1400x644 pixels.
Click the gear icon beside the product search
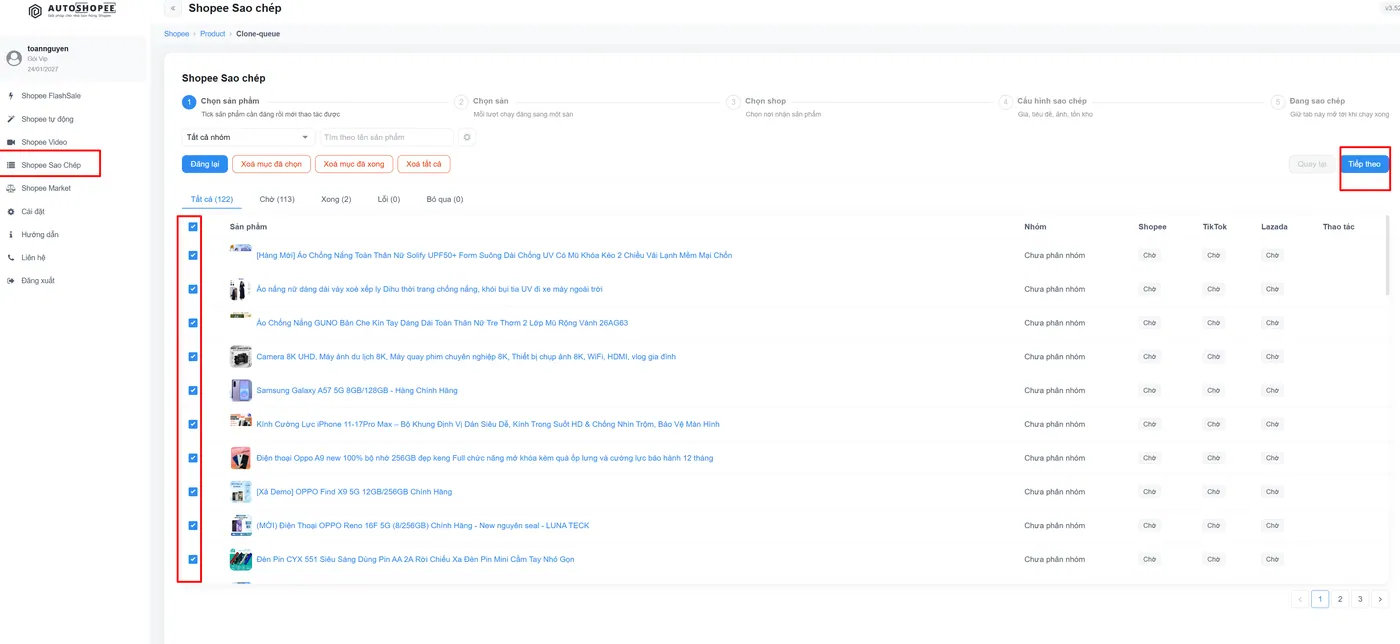tap(466, 137)
